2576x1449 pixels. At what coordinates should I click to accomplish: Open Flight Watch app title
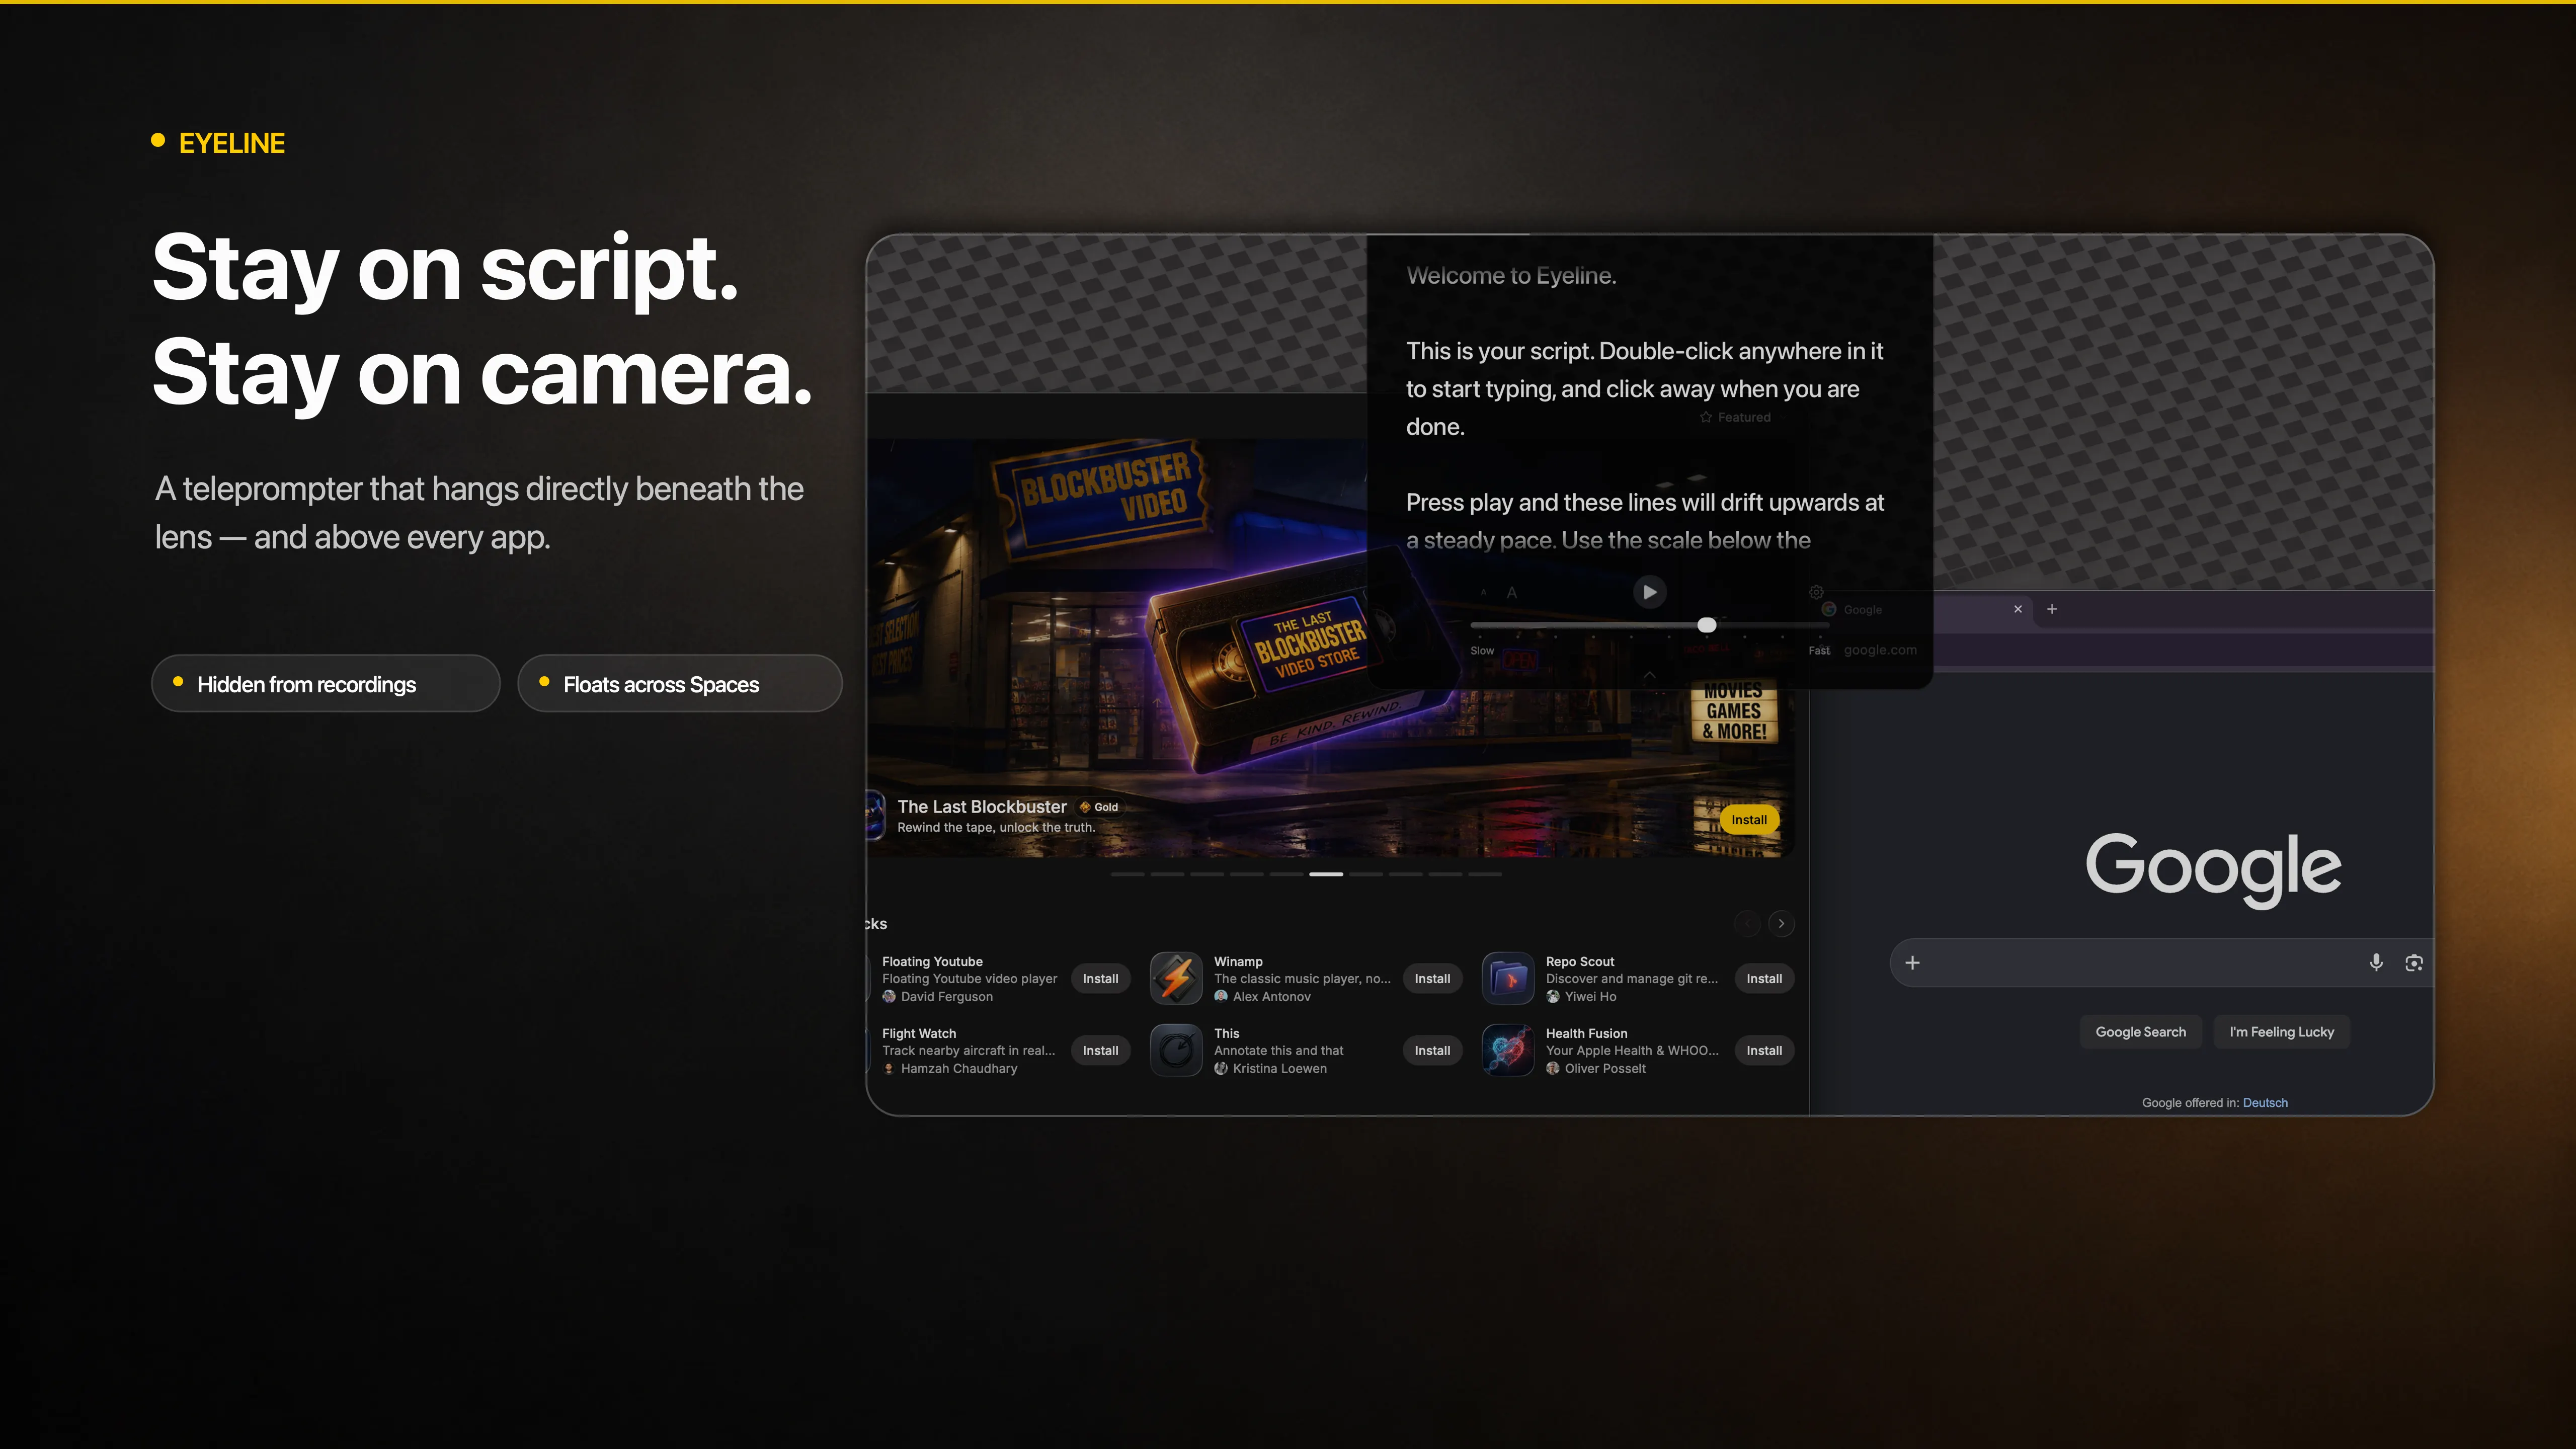pyautogui.click(x=919, y=1034)
